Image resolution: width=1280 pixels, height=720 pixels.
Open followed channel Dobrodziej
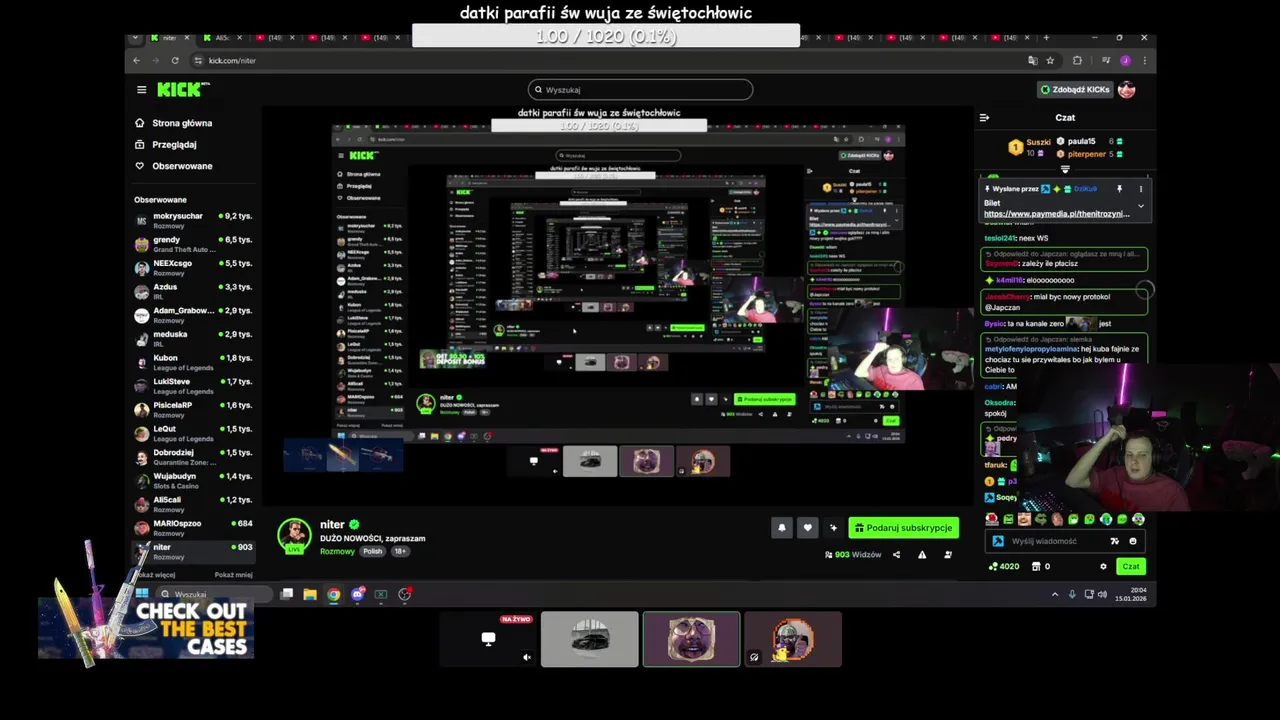click(193, 457)
